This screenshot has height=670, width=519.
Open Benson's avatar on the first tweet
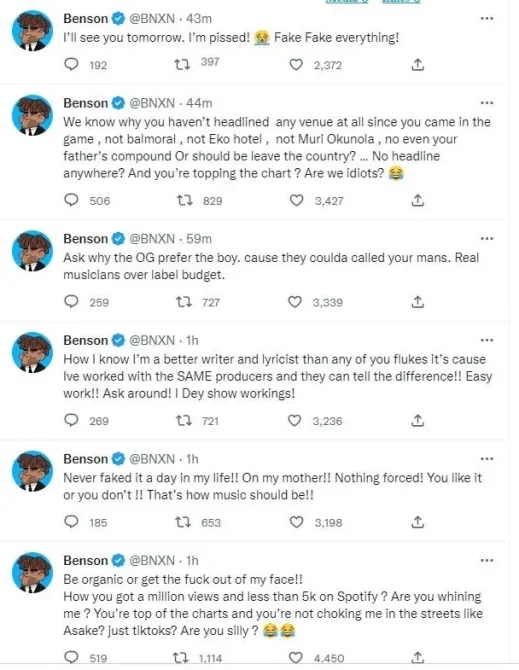tap(32, 31)
